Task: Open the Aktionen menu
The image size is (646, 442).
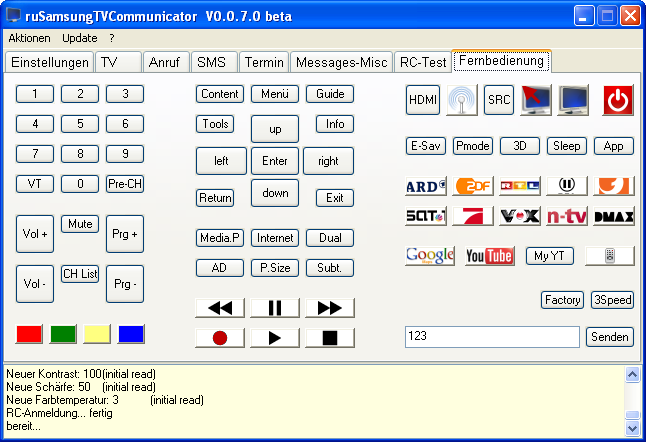Action: [x=29, y=38]
